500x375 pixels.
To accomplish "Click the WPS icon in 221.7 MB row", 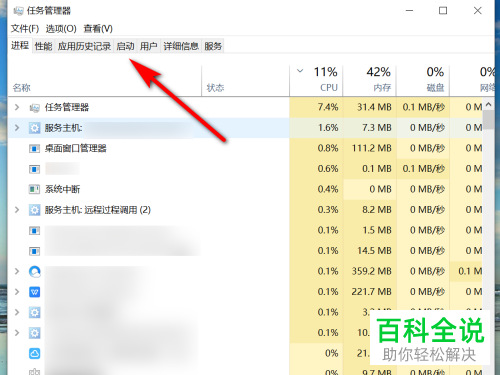I will pos(34,292).
